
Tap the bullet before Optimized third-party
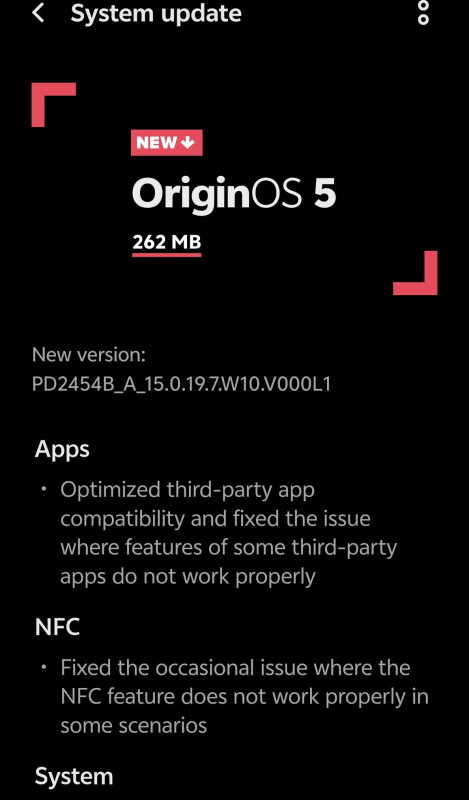coord(44,489)
